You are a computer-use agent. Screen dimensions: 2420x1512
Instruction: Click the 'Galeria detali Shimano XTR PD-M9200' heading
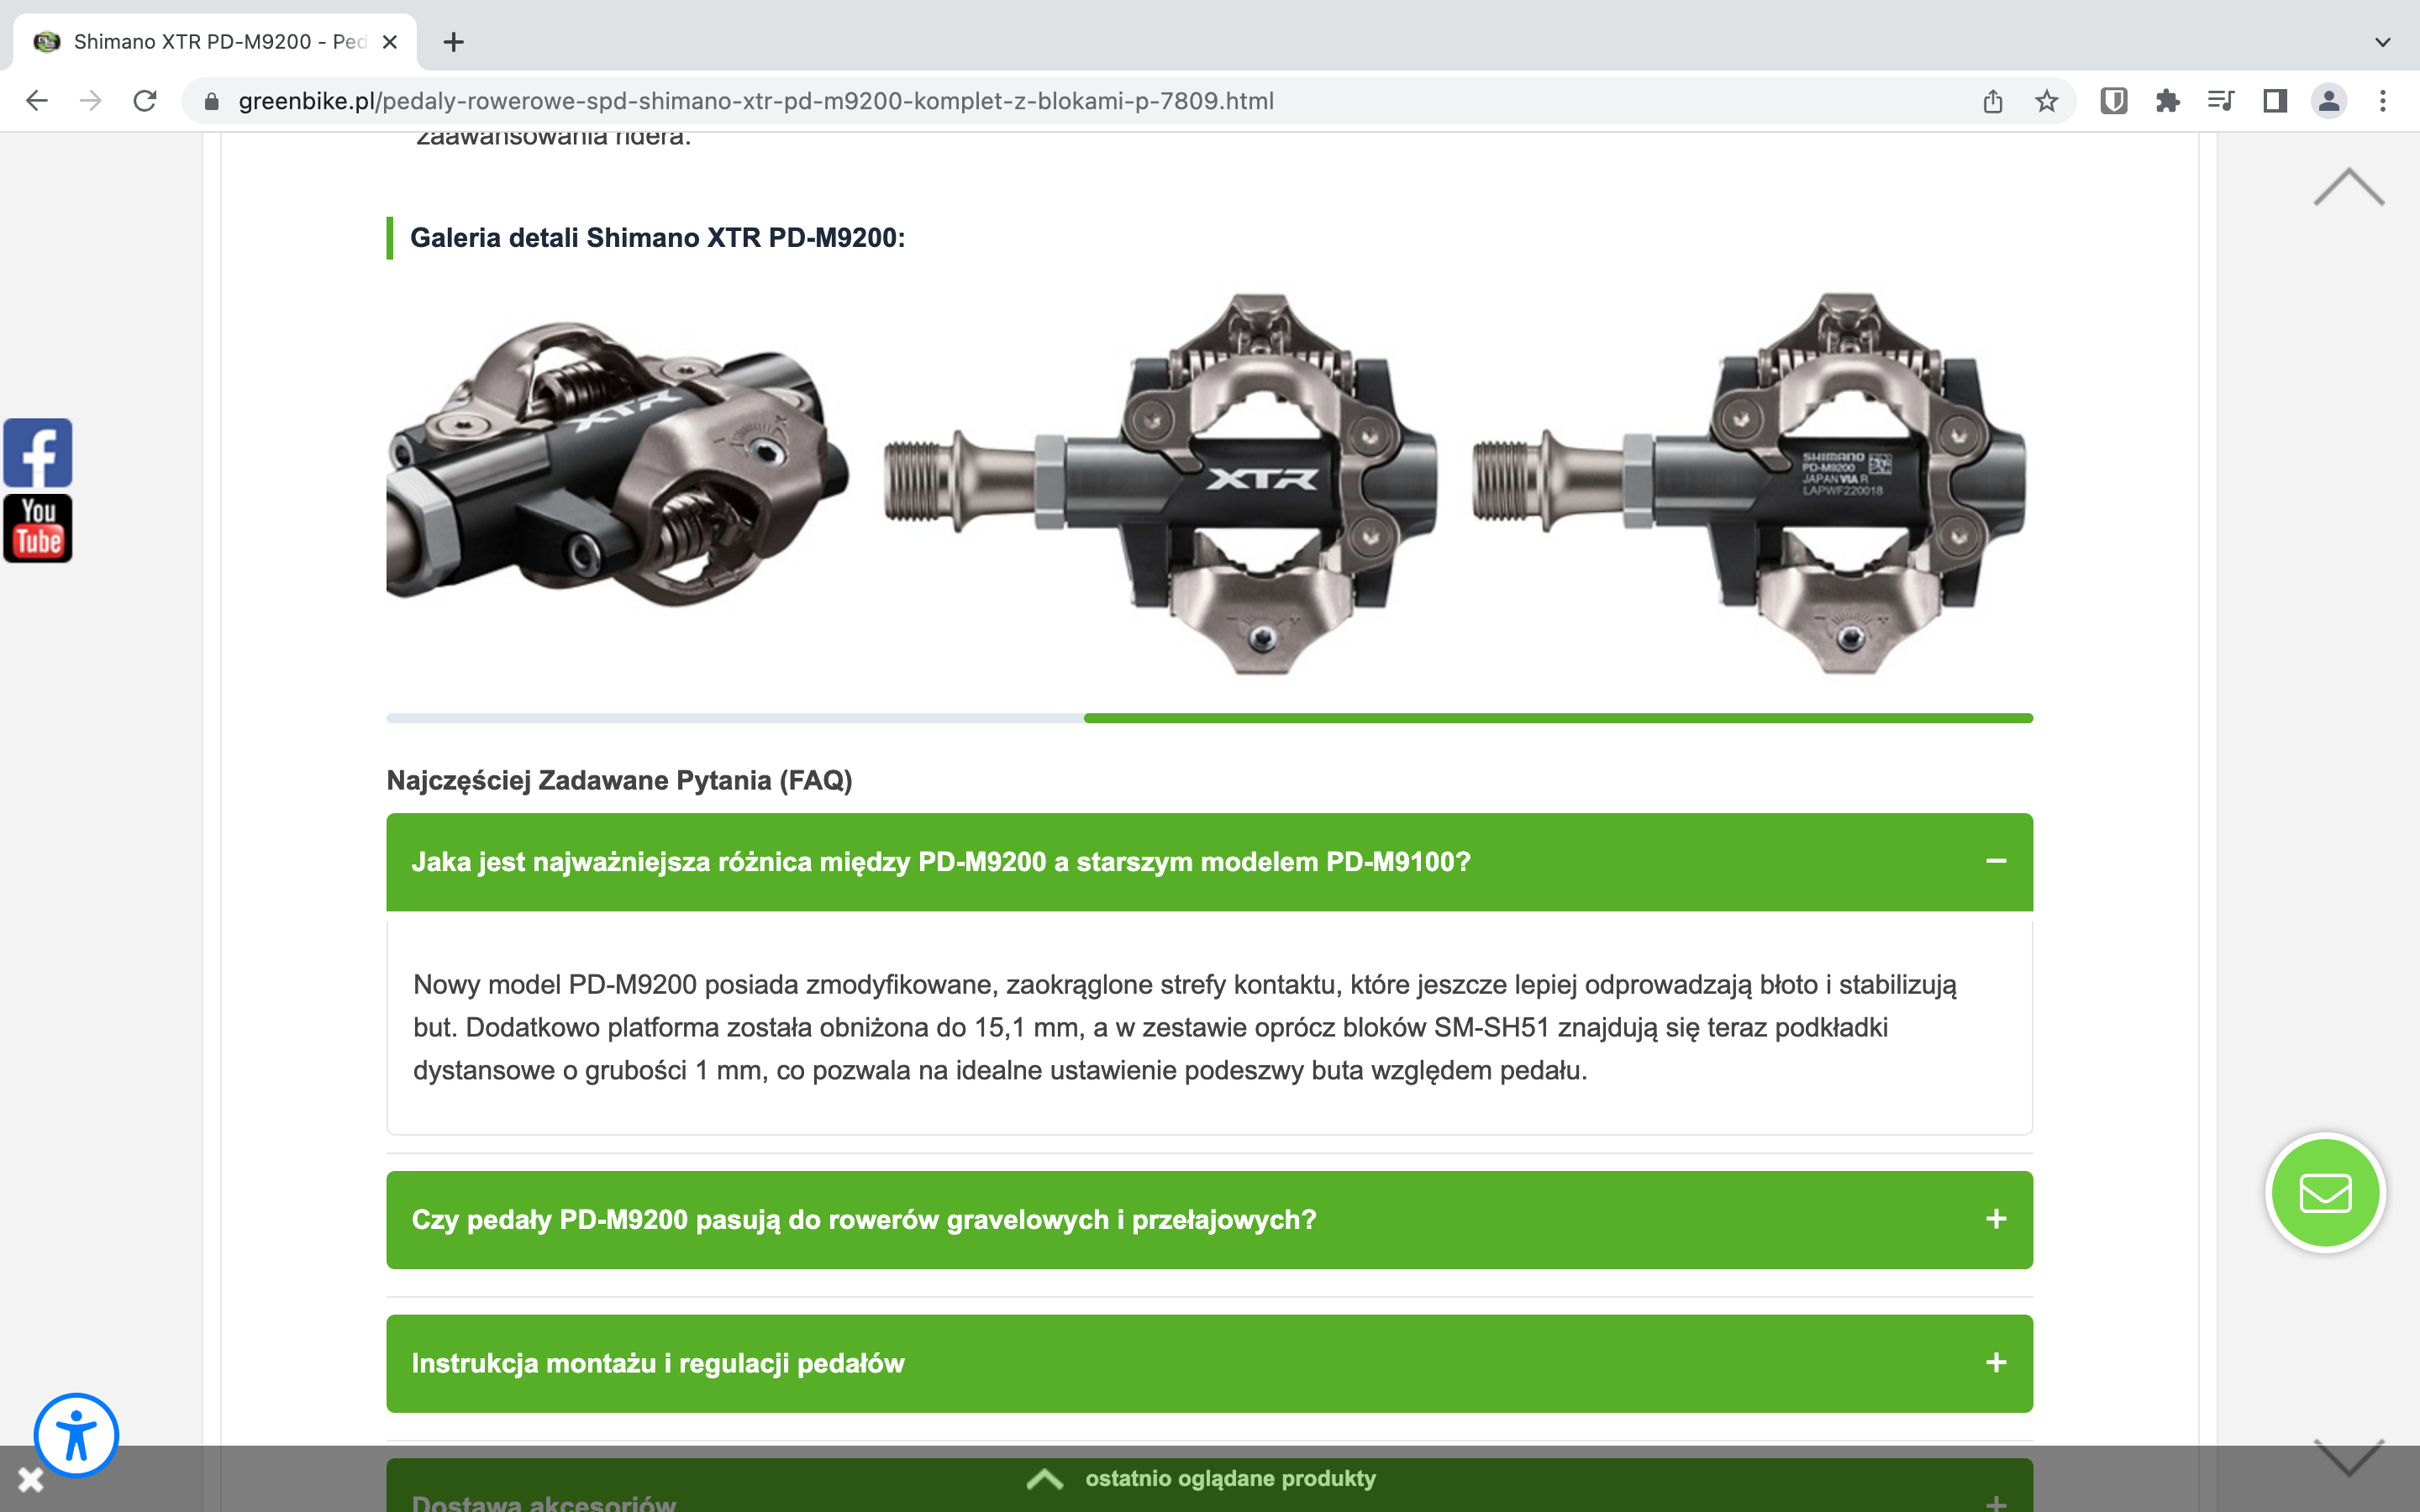tap(657, 238)
